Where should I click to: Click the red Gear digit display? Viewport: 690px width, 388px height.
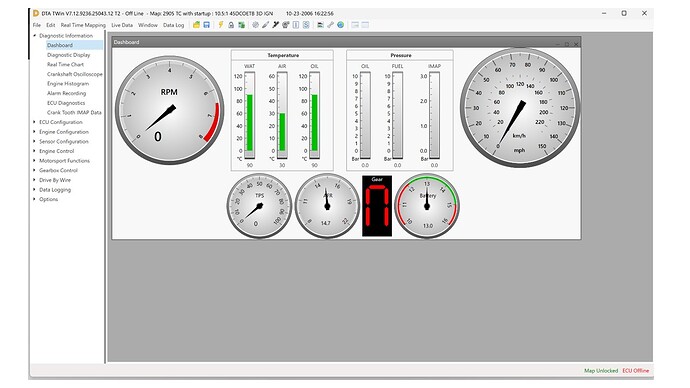pos(377,206)
